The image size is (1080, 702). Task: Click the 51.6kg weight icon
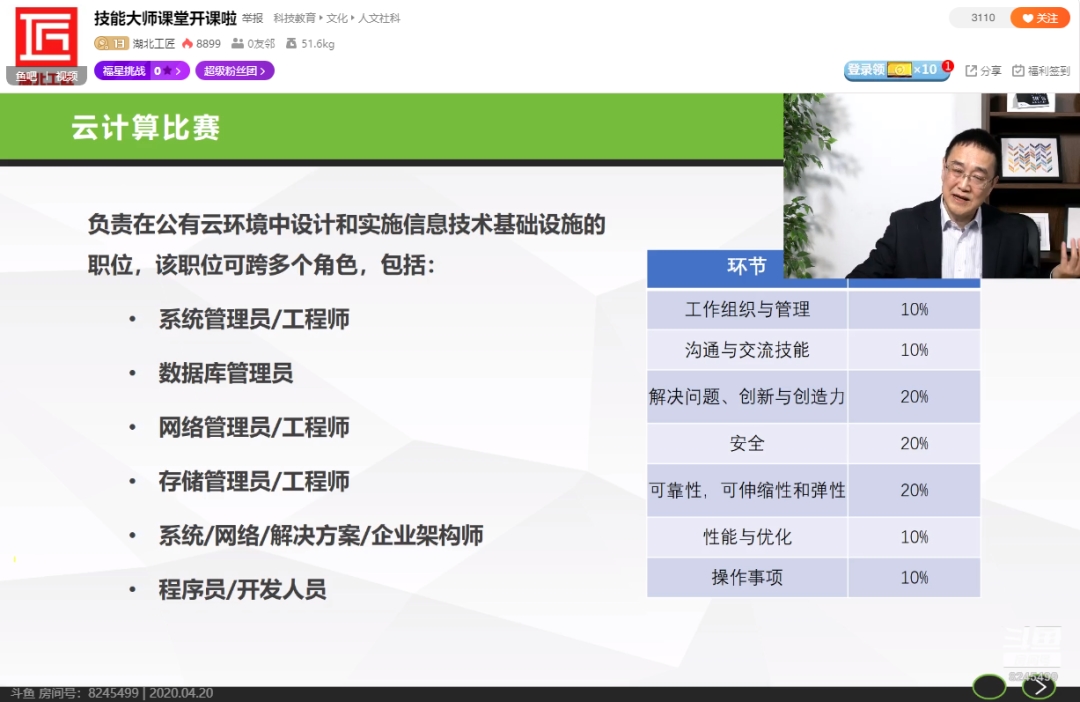(291, 44)
